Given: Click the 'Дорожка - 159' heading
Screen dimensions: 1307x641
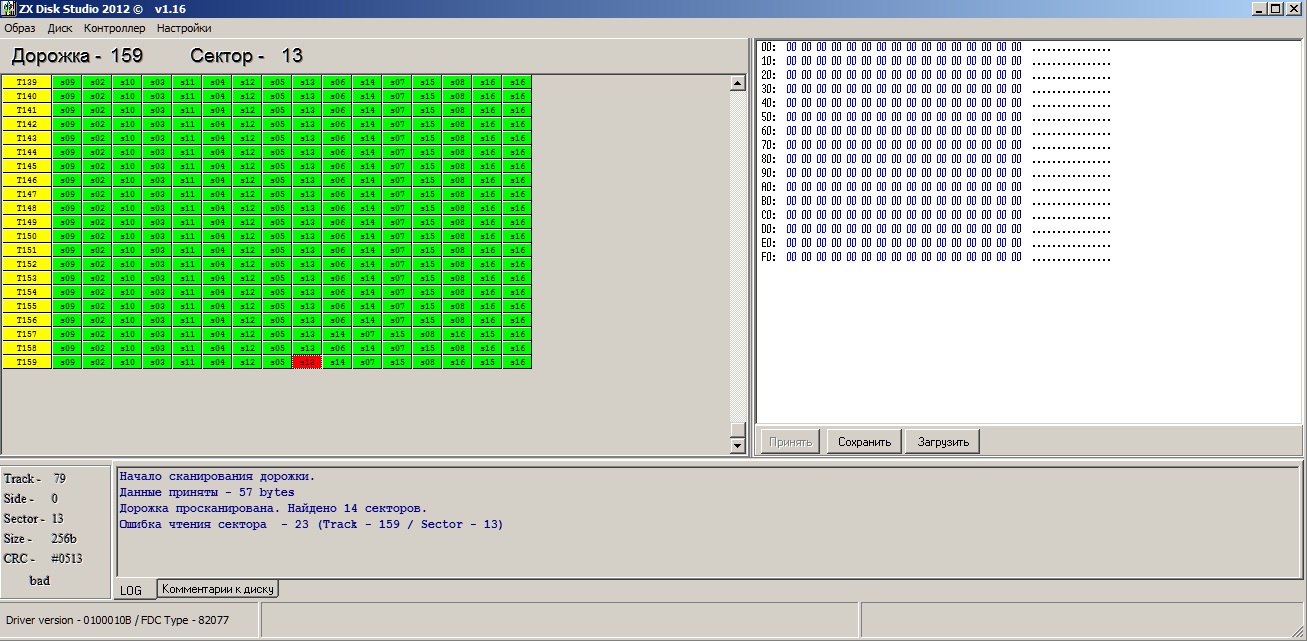Looking at the screenshot, I should click(x=77, y=55).
